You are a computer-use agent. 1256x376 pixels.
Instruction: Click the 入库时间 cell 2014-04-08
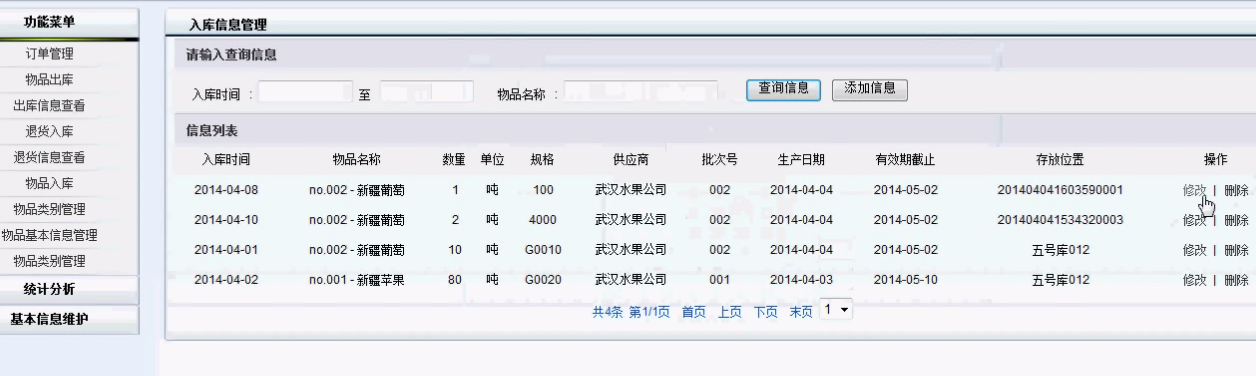[x=226, y=190]
